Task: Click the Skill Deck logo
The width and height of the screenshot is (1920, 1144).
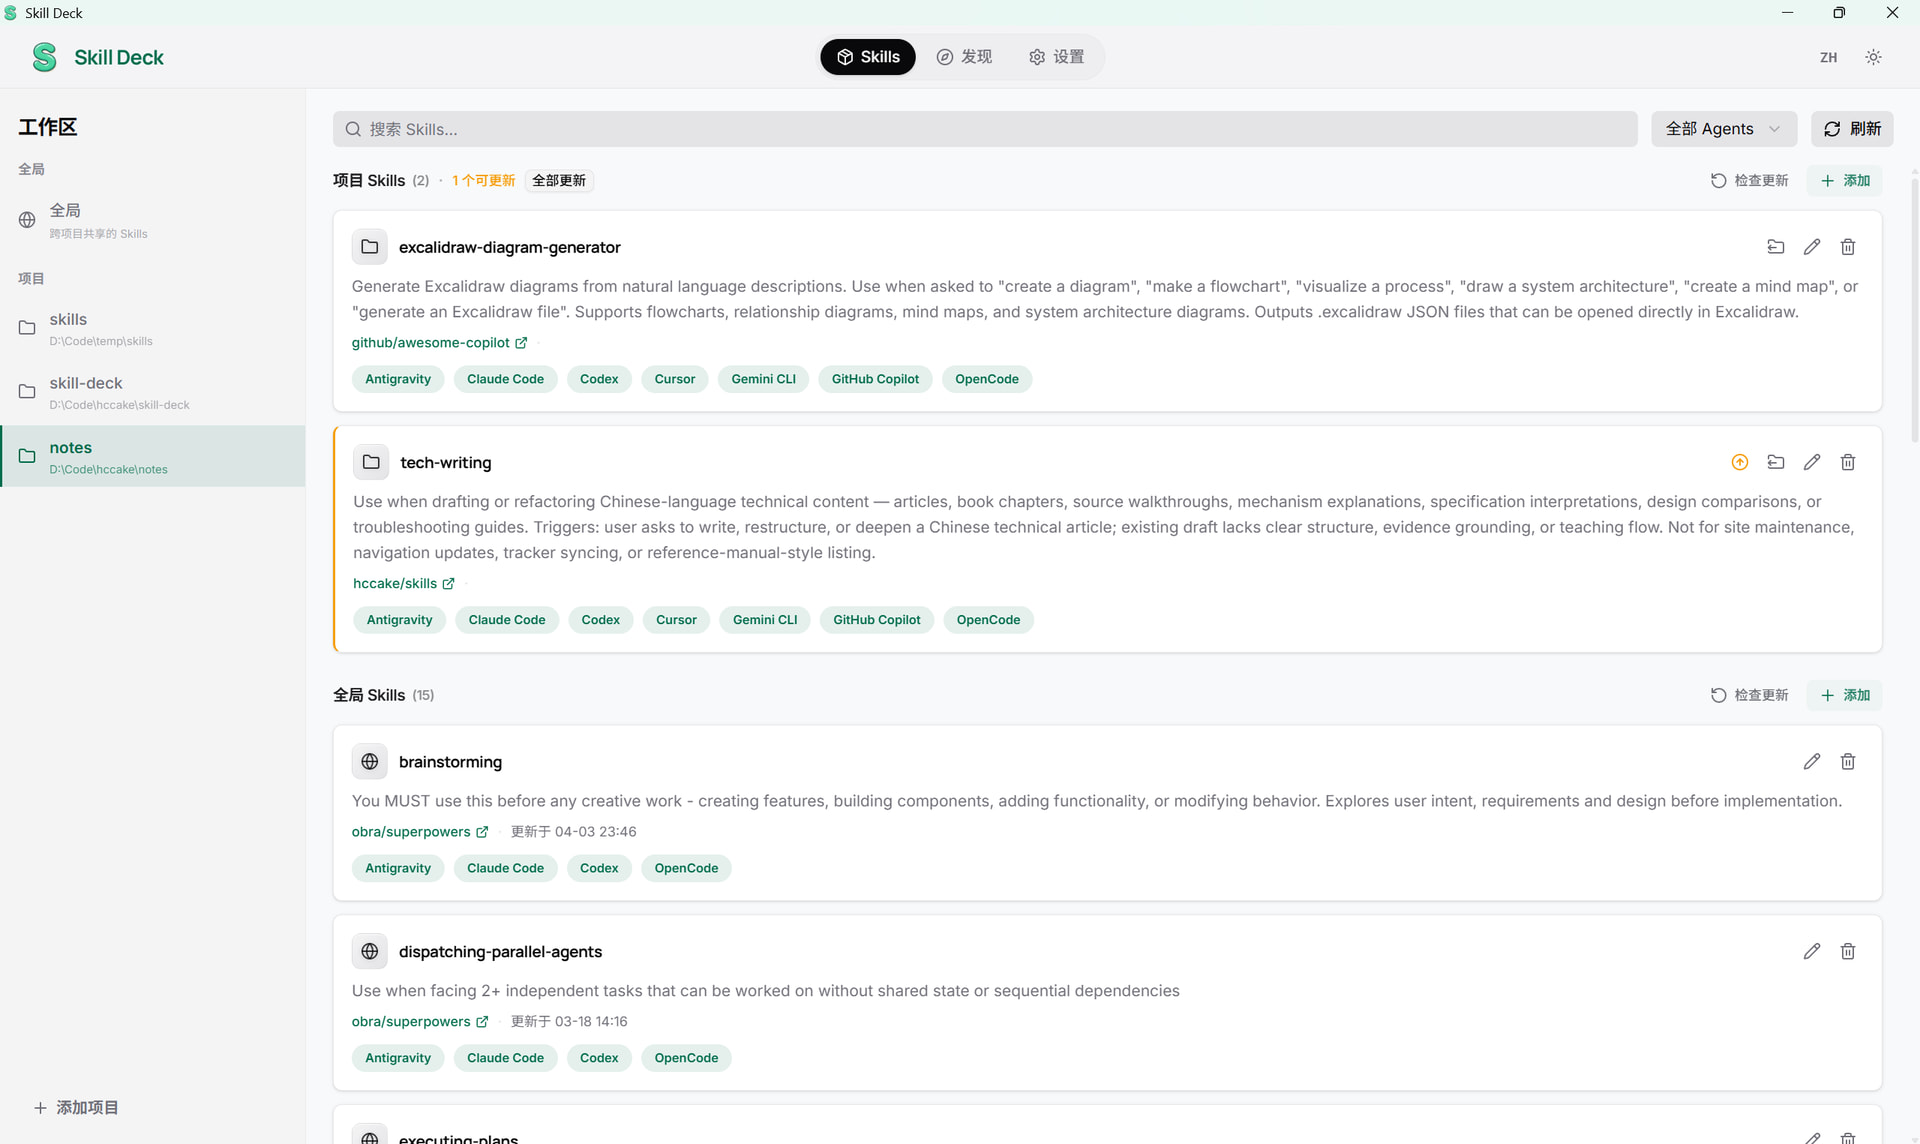Action: click(x=45, y=57)
